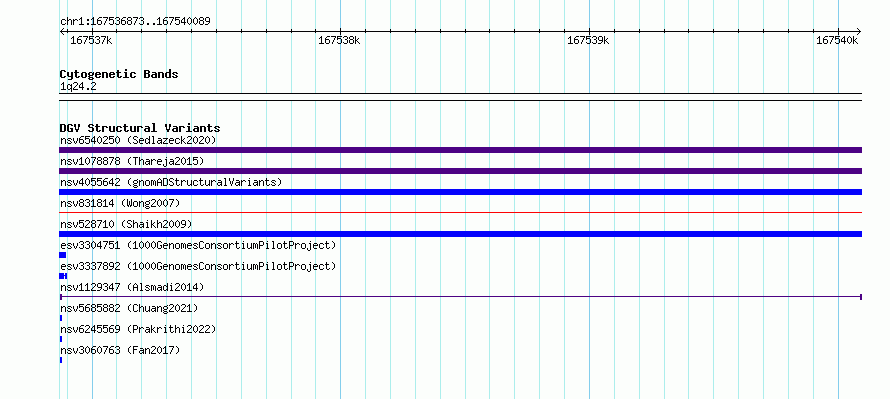The height and width of the screenshot is (399, 890).
Task: Click the ruler's right arrow end
Action: tap(858, 31)
